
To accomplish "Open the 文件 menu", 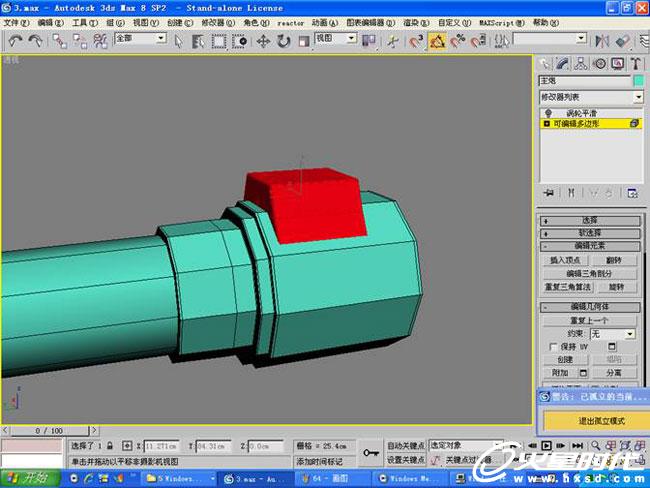I will (16, 22).
